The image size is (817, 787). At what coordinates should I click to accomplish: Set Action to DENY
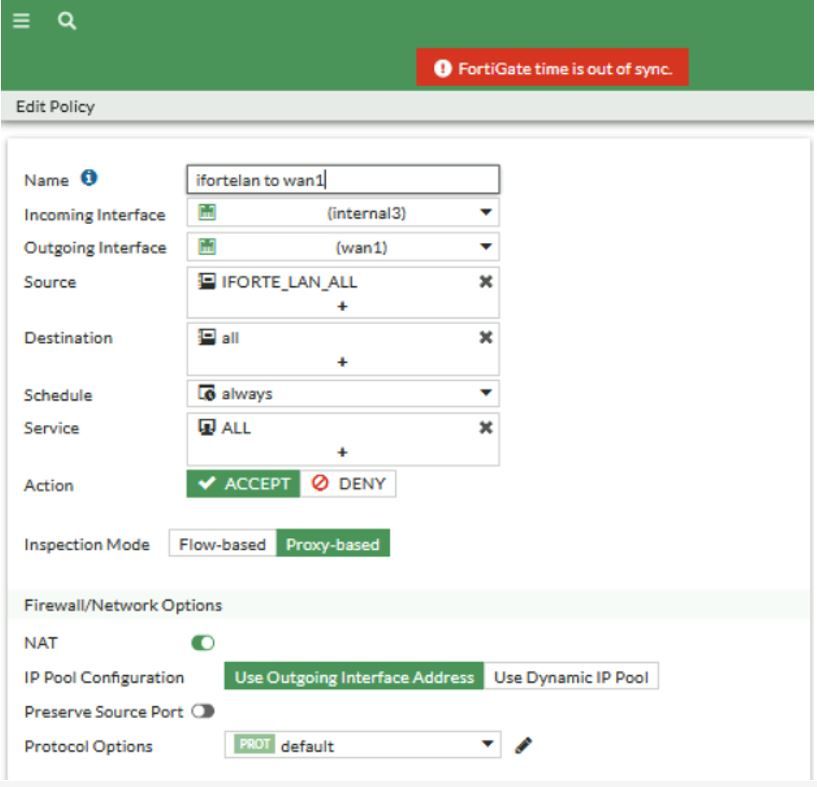coord(348,484)
